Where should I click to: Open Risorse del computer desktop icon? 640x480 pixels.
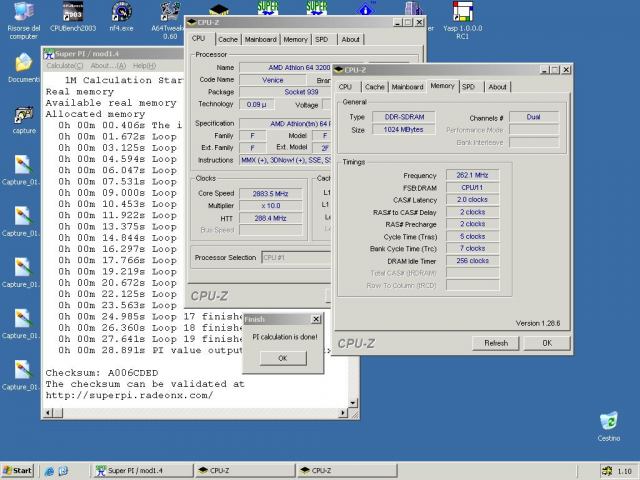pyautogui.click(x=24, y=20)
